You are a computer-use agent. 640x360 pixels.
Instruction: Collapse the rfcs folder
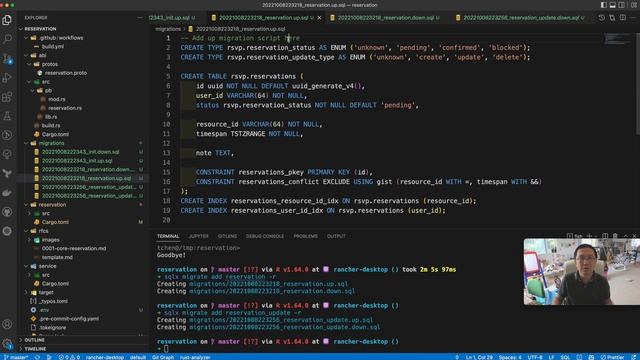coord(43,231)
